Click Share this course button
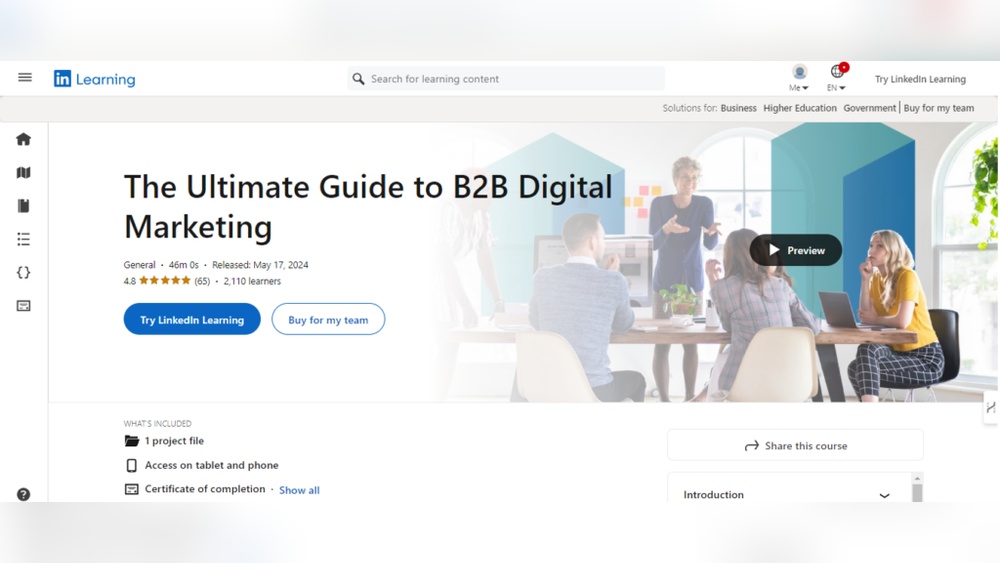Viewport: 1000px width, 563px height. click(x=795, y=445)
